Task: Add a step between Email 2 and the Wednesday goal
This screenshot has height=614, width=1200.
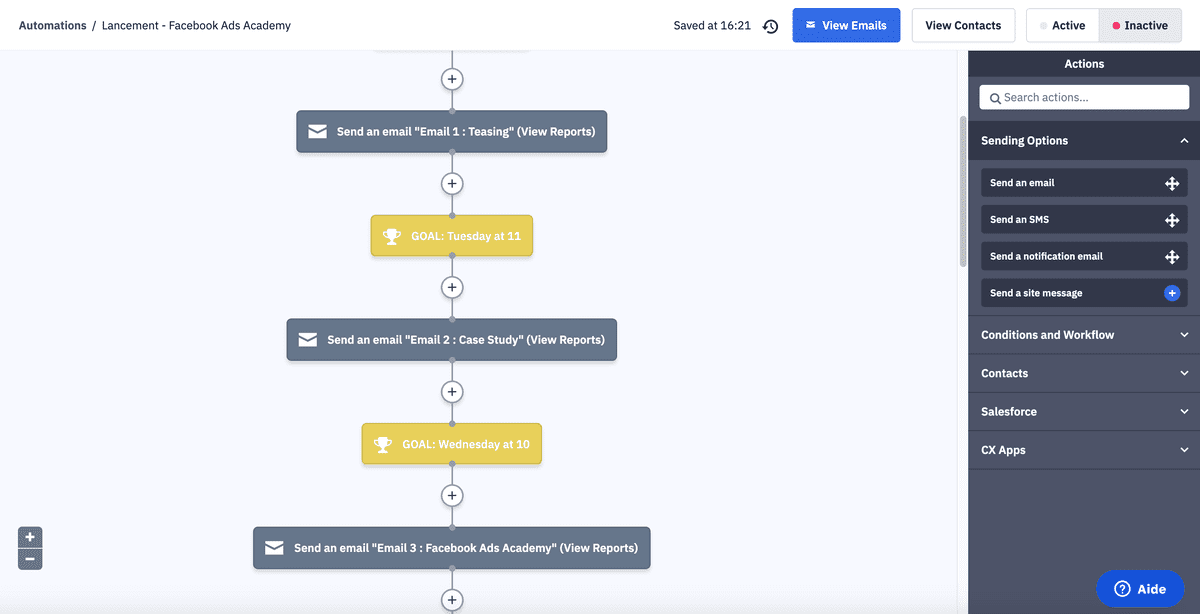Action: pyautogui.click(x=452, y=391)
